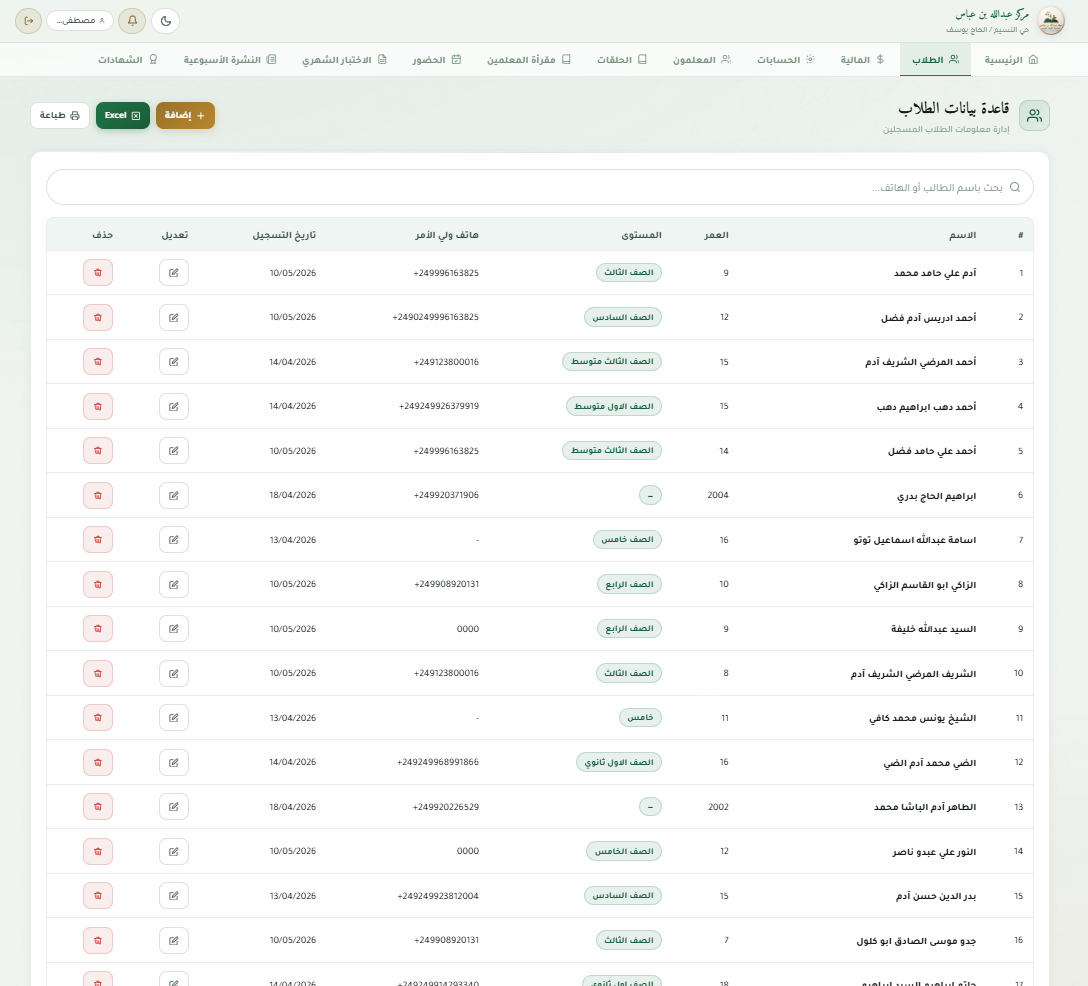The image size is (1088, 986).
Task: Delete row الطاهر آدم الباشا محمد
Action: [x=98, y=807]
